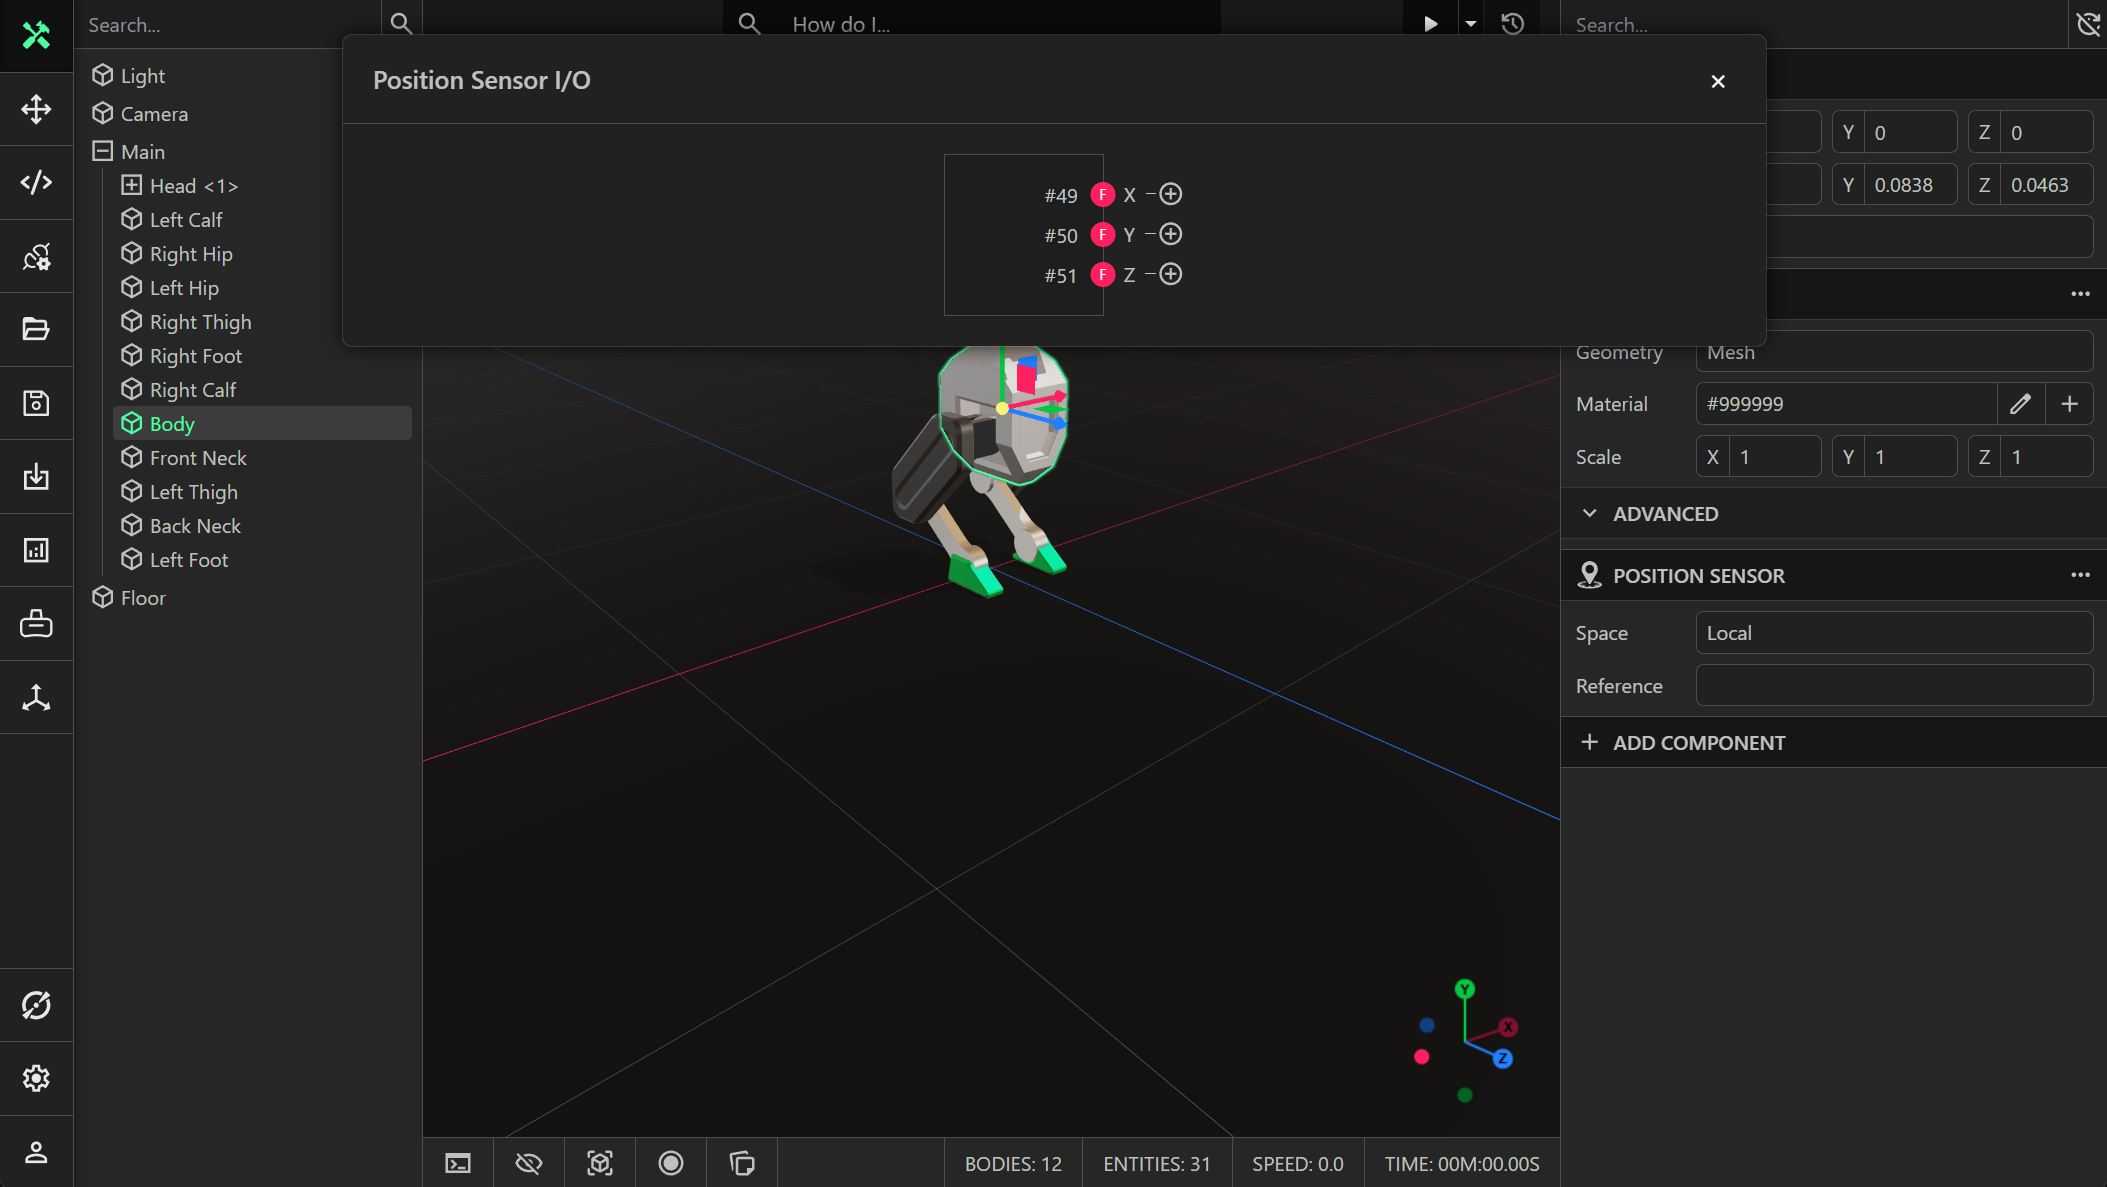
Task: Click inside the Reference input field
Action: coord(1893,685)
